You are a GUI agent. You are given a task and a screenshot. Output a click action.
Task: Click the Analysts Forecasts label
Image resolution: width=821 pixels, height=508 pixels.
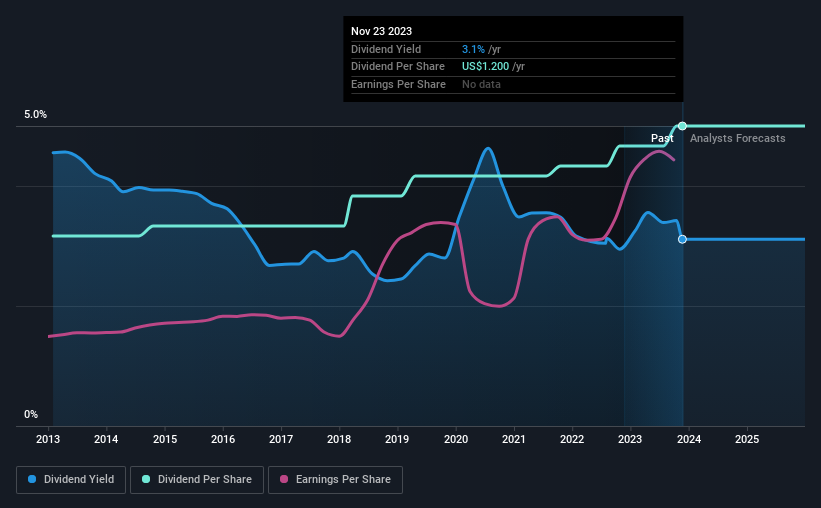coord(737,138)
